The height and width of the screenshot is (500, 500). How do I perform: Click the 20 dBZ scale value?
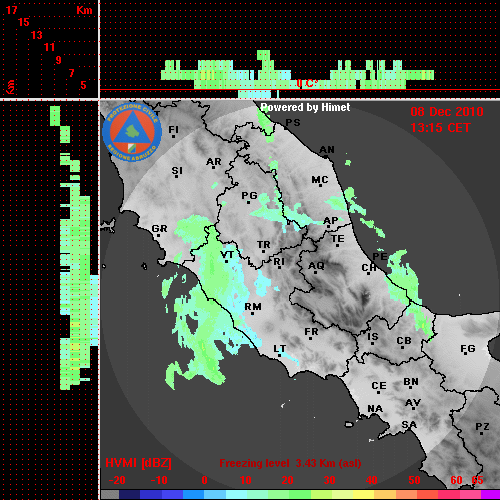287,480
